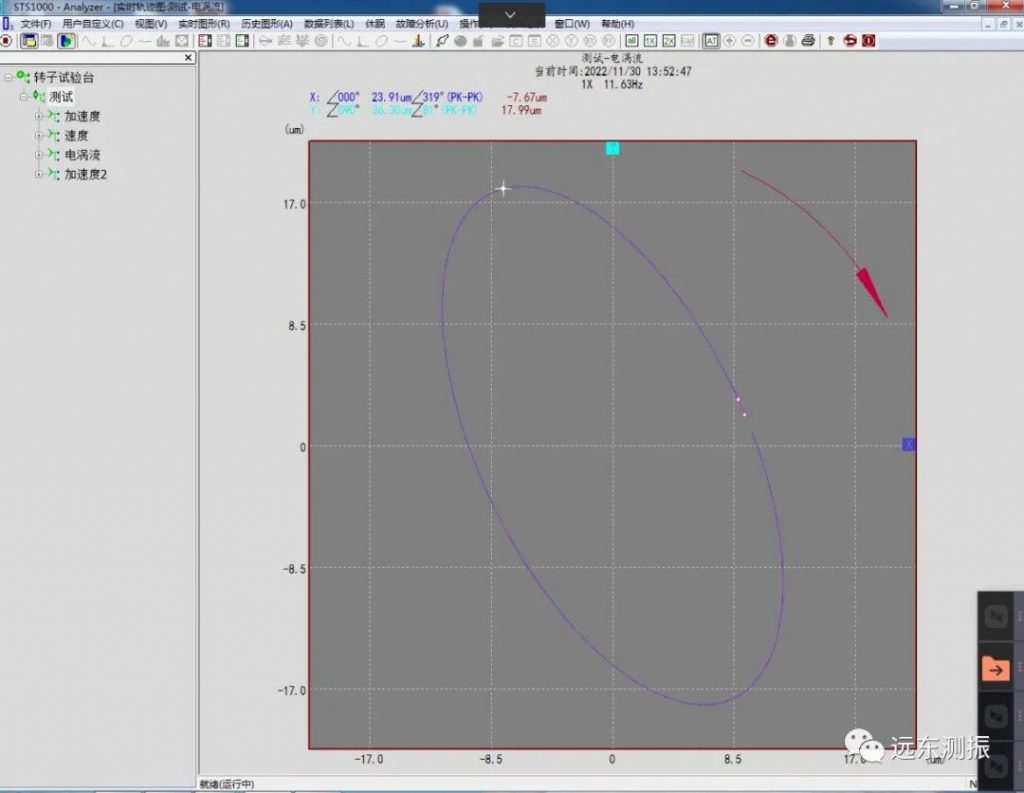Select the 加速度2 item in tree
The height and width of the screenshot is (793, 1024).
(x=85, y=174)
